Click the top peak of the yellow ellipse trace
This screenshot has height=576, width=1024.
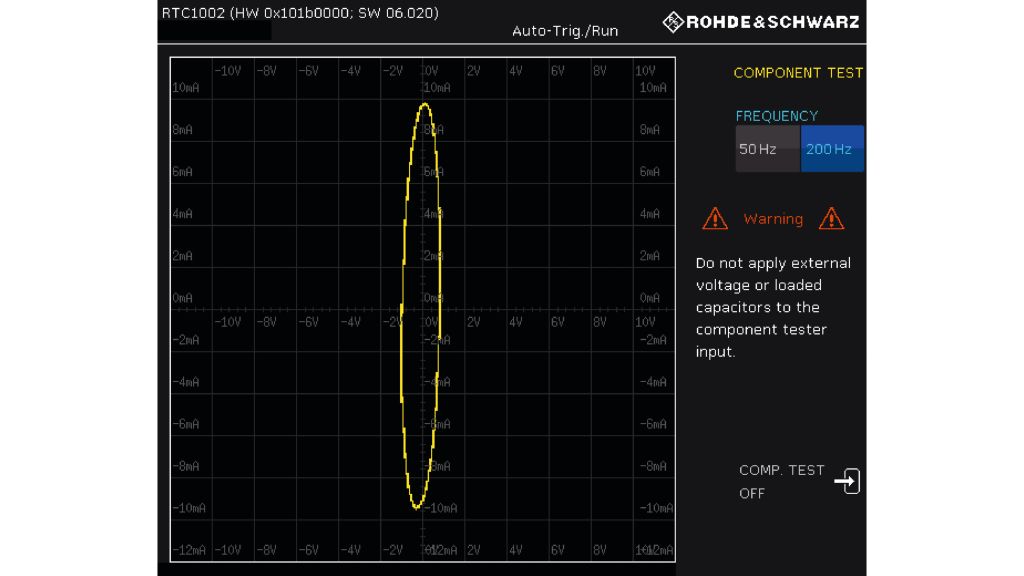pyautogui.click(x=425, y=104)
